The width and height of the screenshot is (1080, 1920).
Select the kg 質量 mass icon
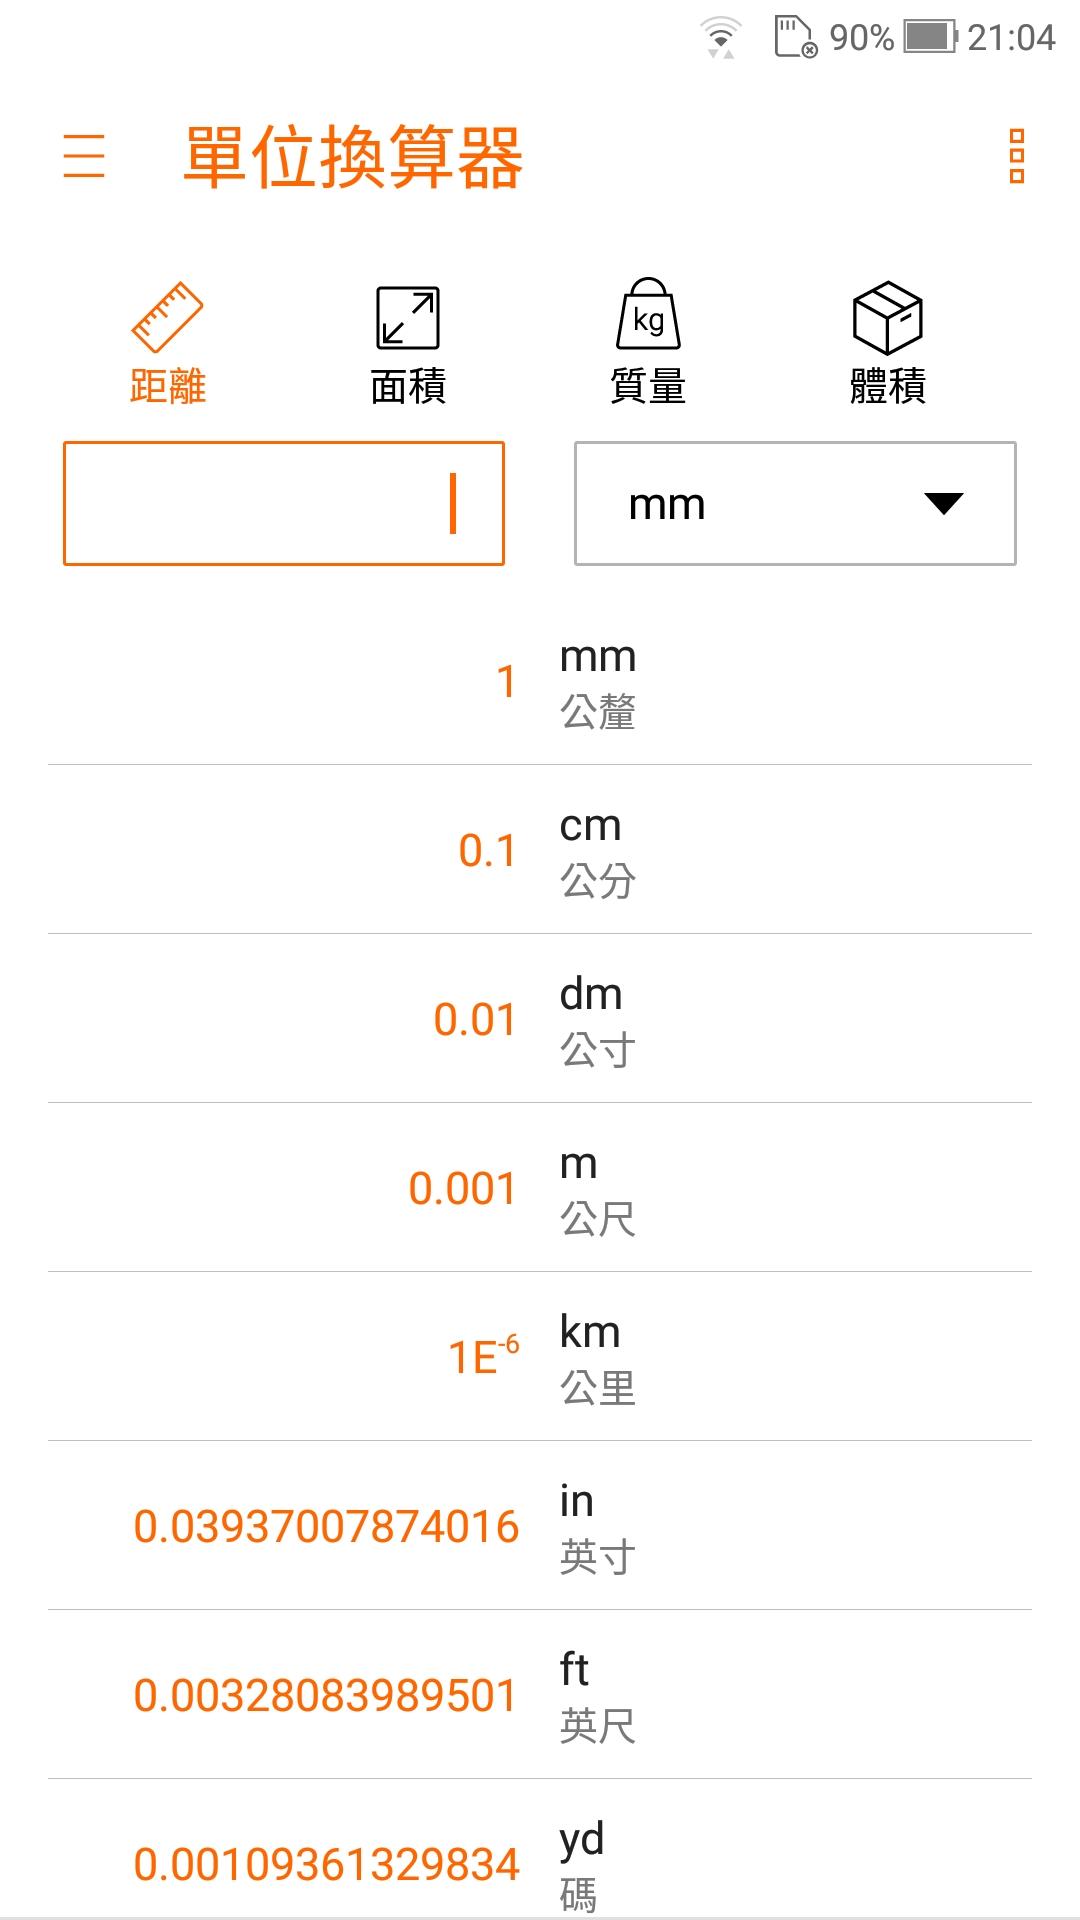(x=648, y=314)
